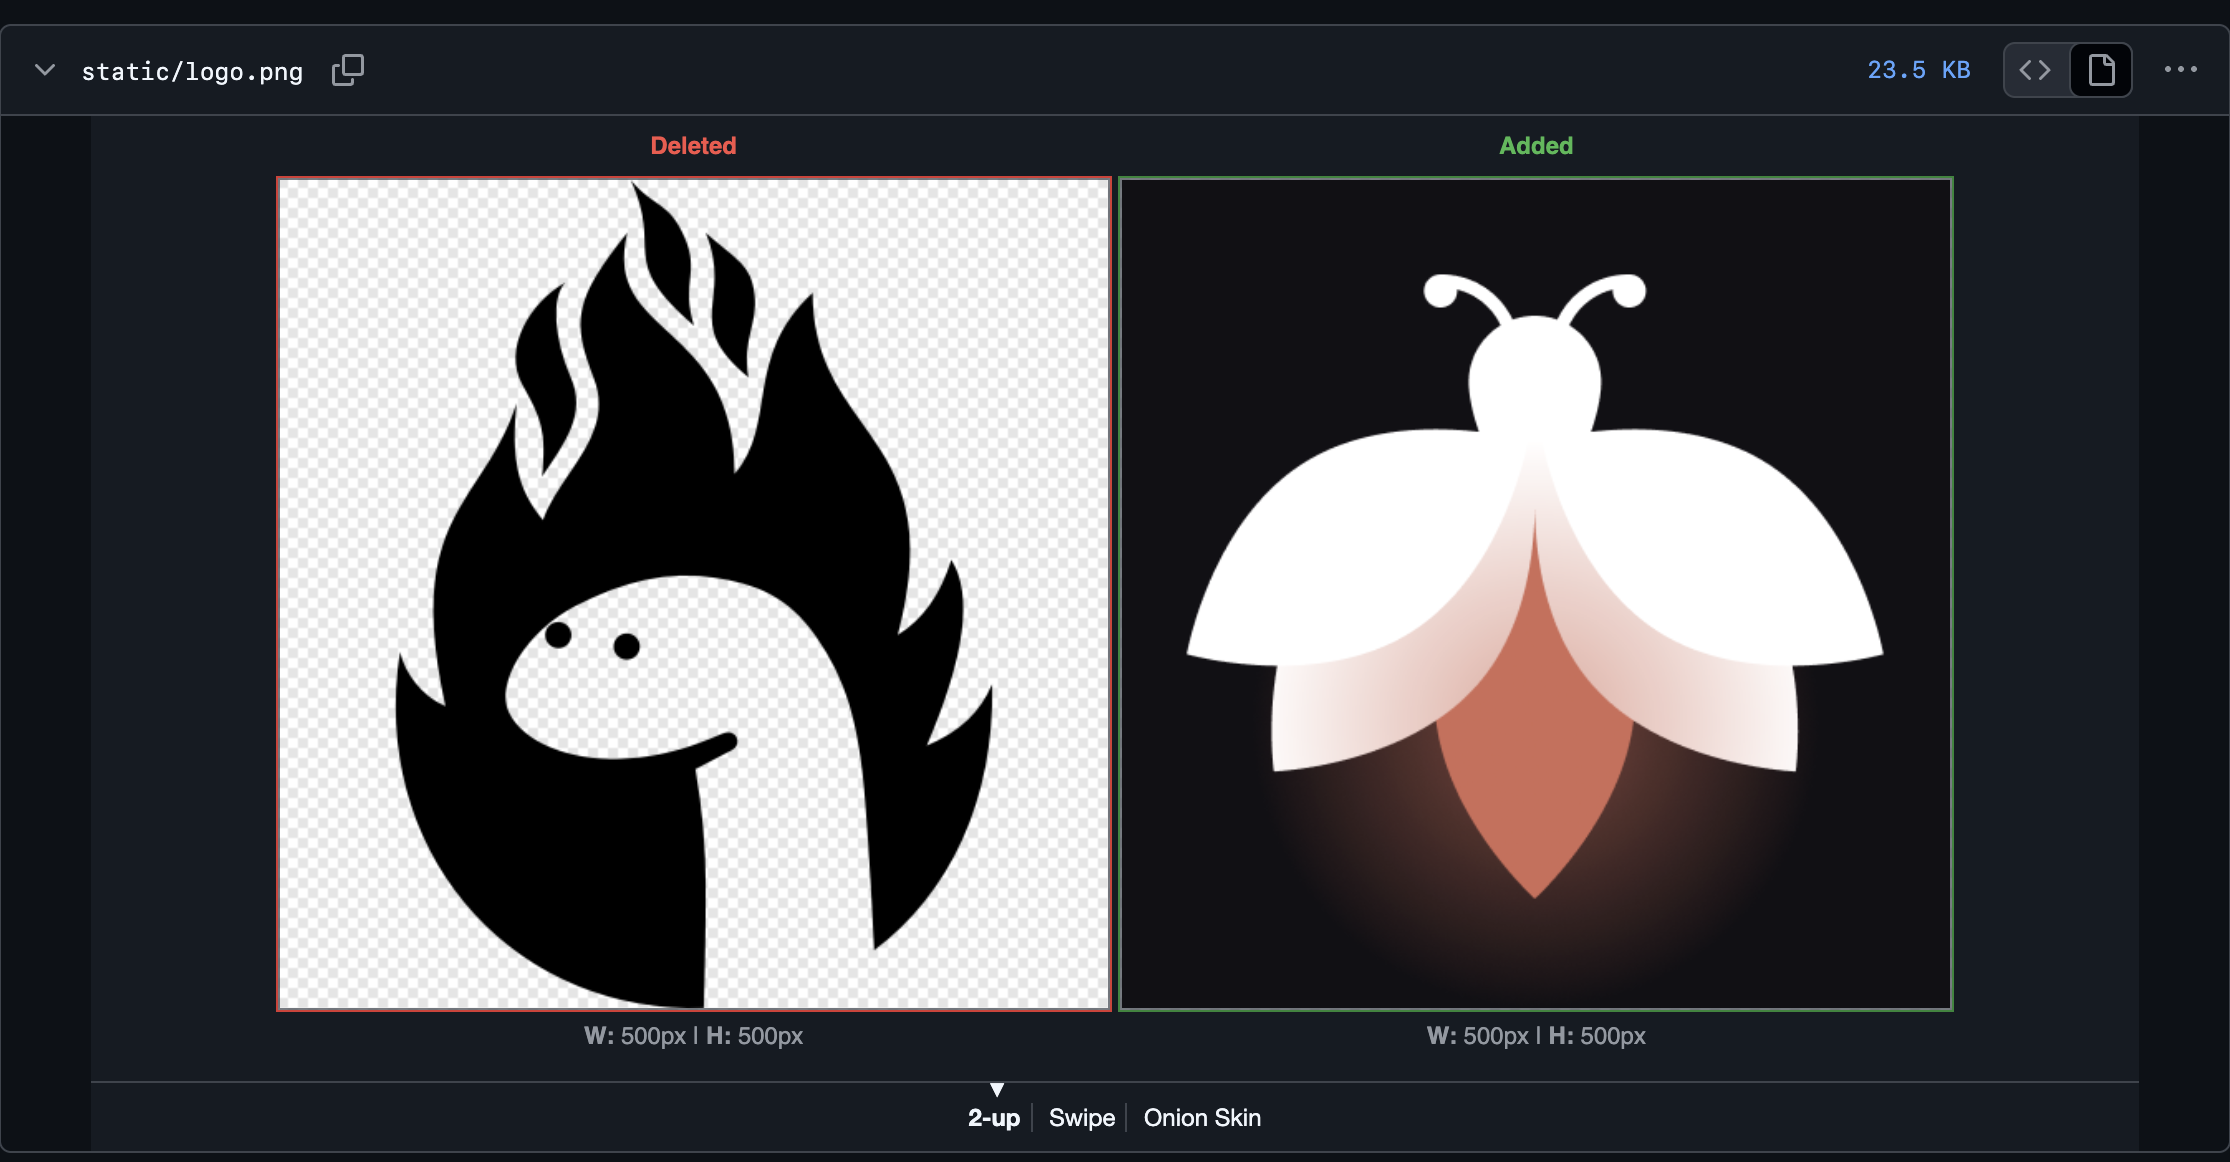The width and height of the screenshot is (2230, 1162).
Task: Click the added image dimensions text
Action: (1535, 1036)
